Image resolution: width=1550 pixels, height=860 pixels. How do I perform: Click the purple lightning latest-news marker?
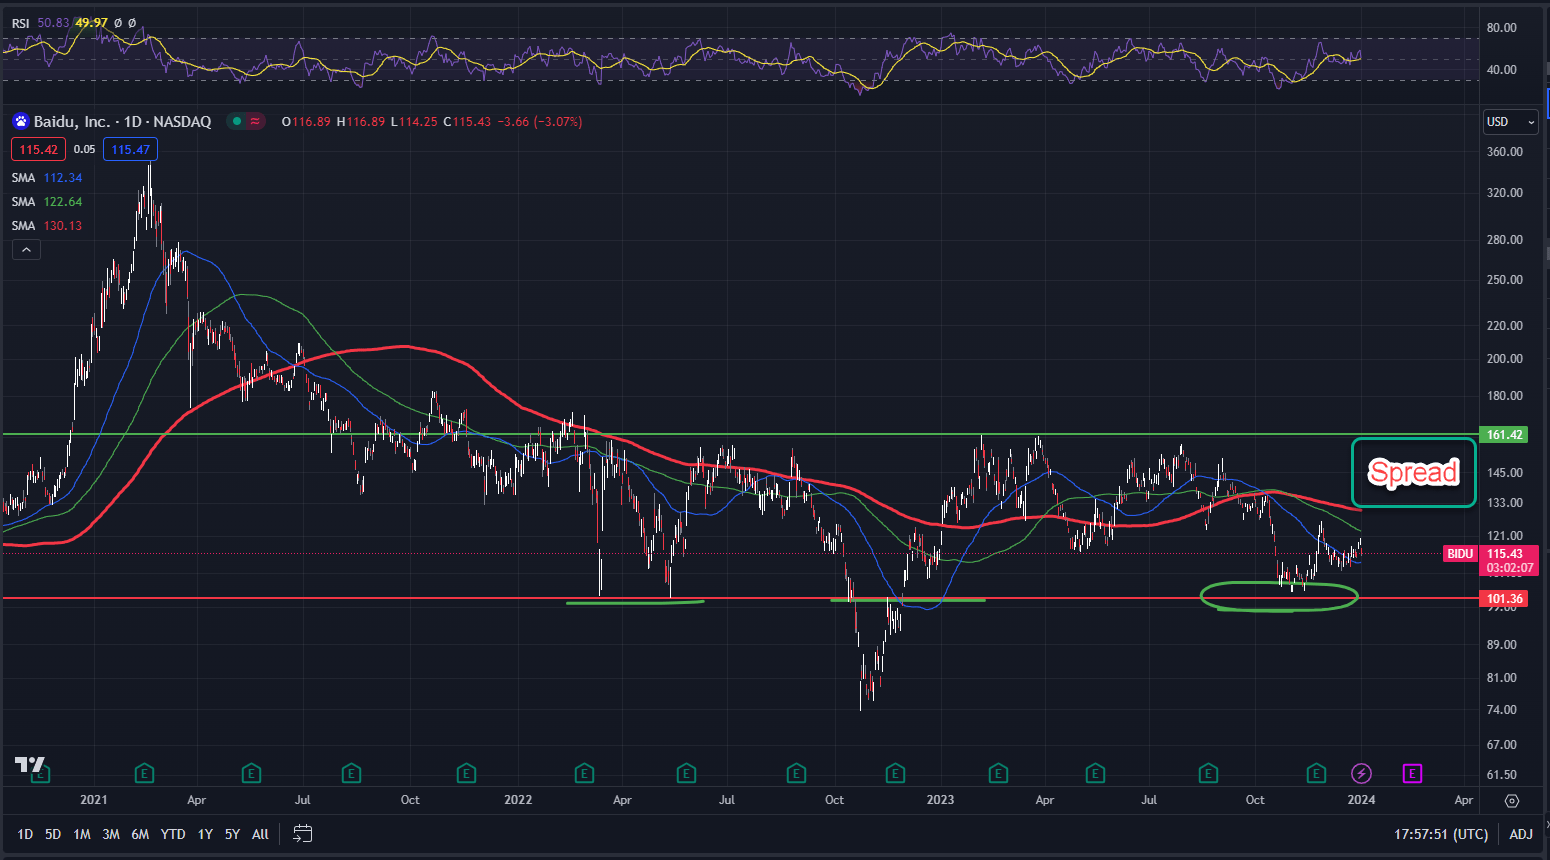(x=1361, y=773)
